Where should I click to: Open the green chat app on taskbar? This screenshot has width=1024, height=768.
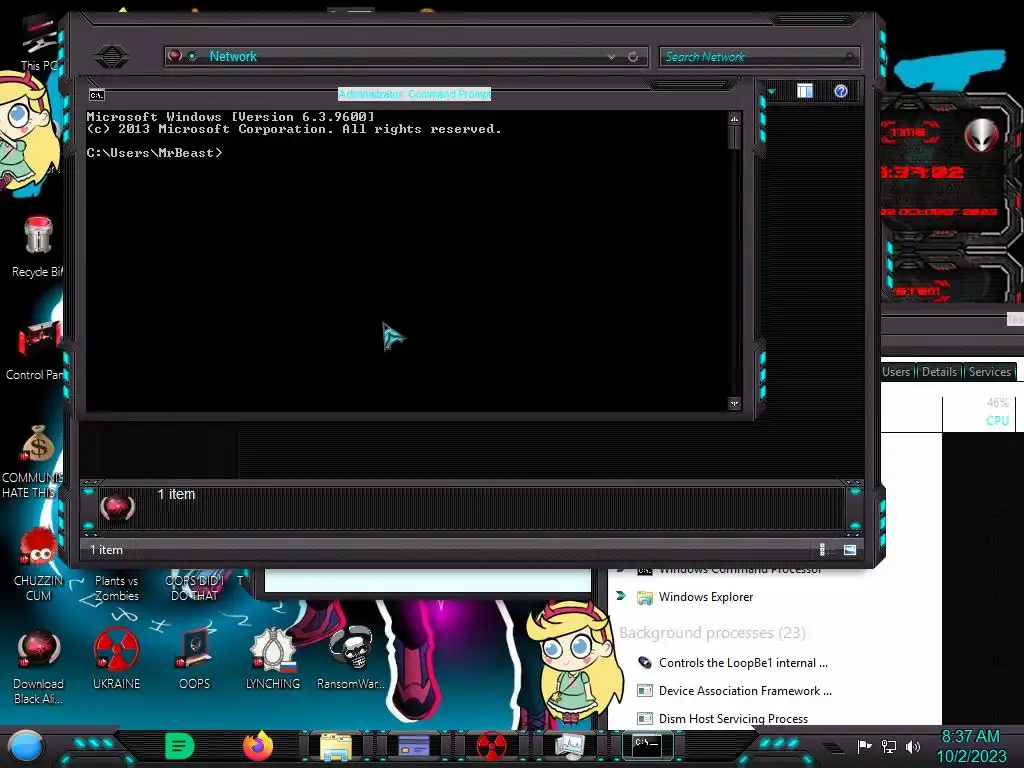pos(180,746)
